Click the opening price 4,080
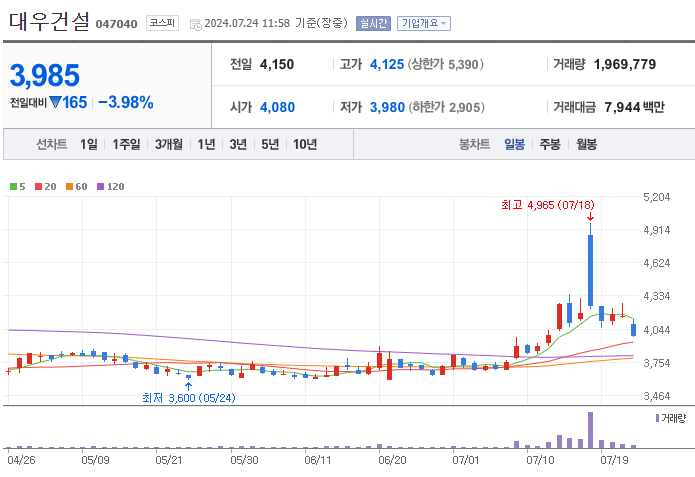The width and height of the screenshot is (695, 477). 277,107
